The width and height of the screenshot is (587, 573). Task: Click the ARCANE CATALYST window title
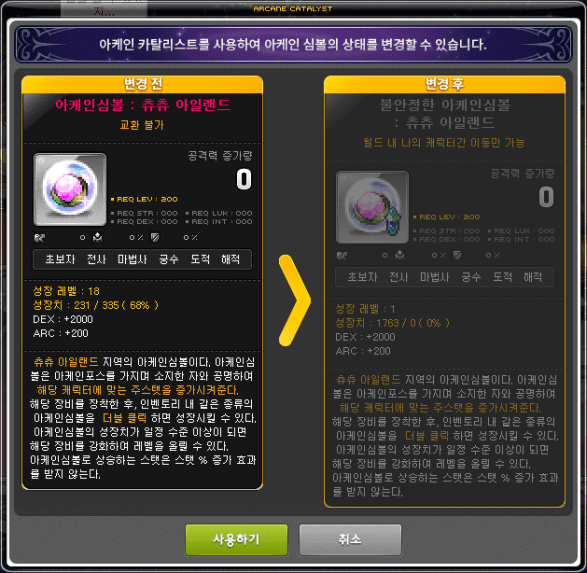point(293,9)
